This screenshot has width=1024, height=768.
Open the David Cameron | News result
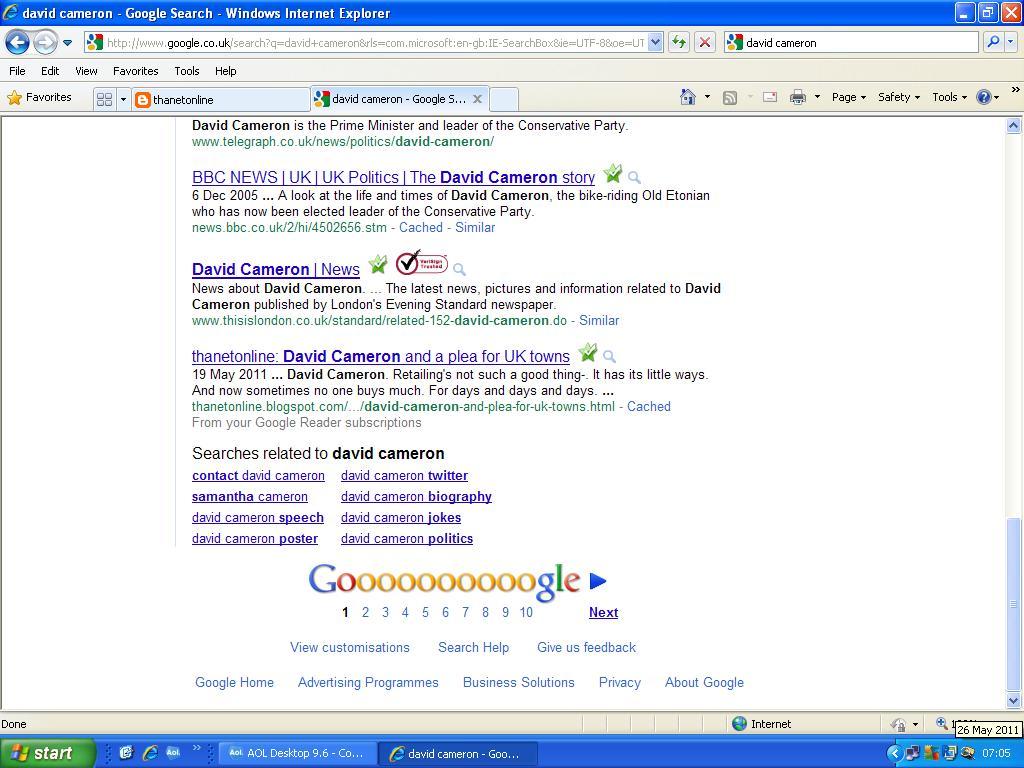click(x=276, y=270)
